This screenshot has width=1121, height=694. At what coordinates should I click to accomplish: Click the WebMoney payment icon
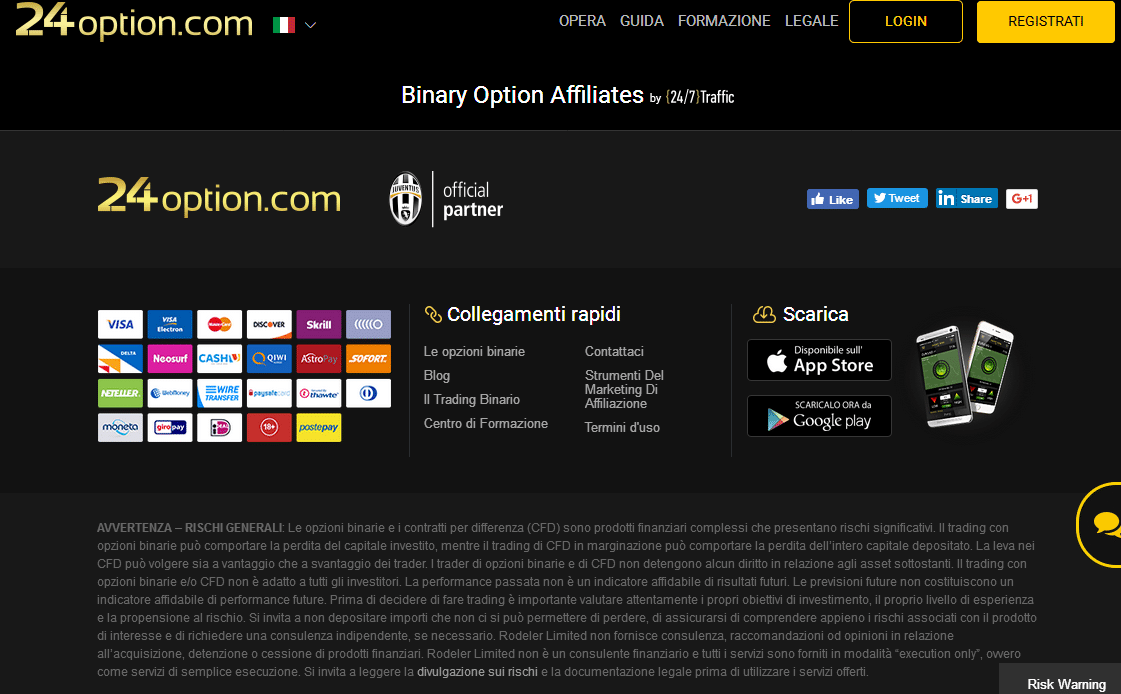click(170, 393)
